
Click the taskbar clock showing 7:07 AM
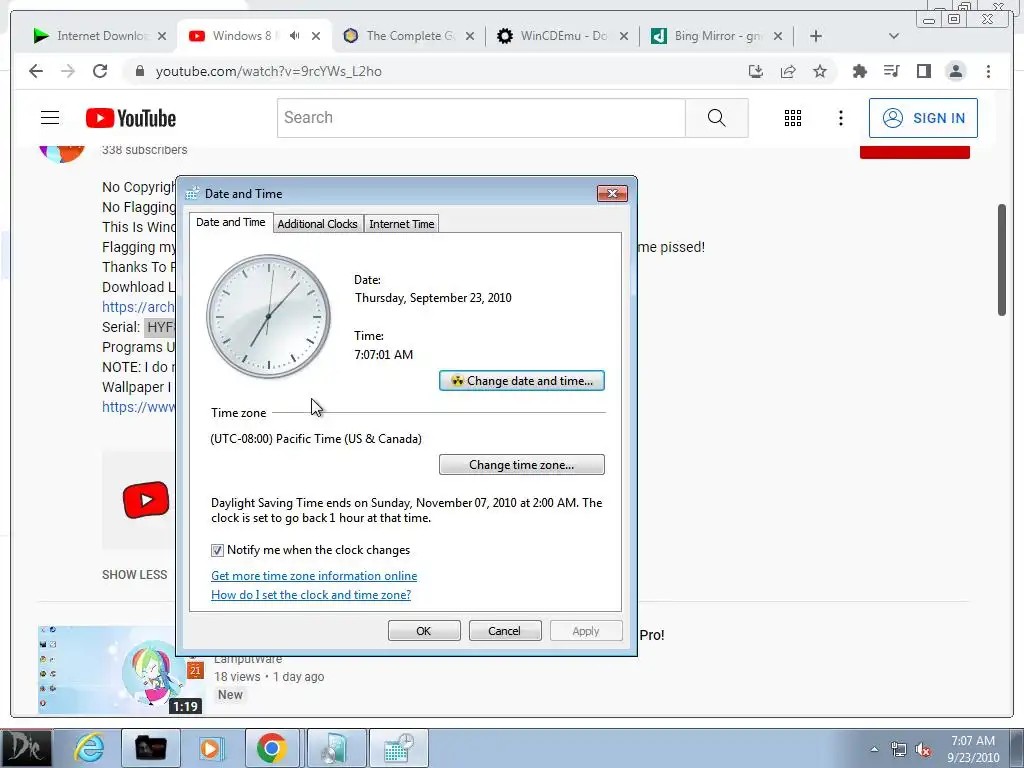coord(972,749)
